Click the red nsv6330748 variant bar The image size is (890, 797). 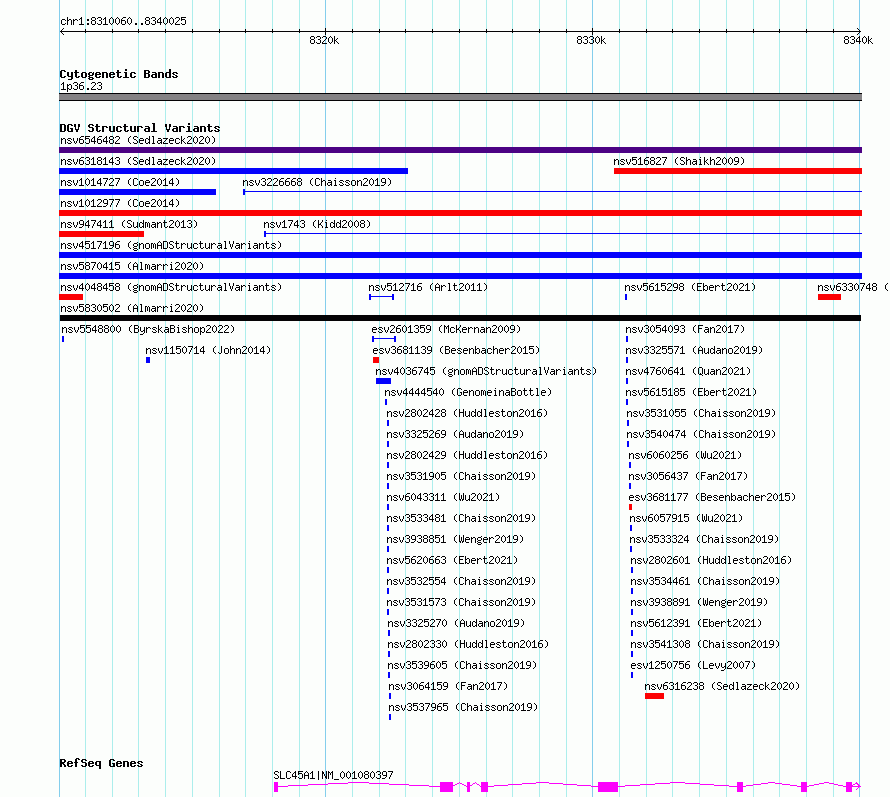[829, 297]
